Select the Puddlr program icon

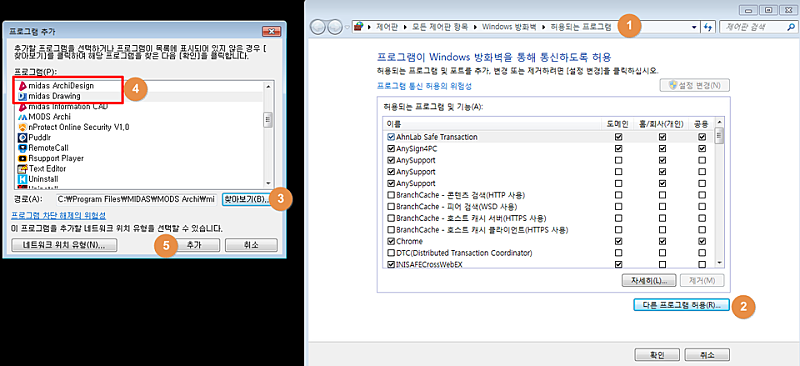[x=22, y=137]
